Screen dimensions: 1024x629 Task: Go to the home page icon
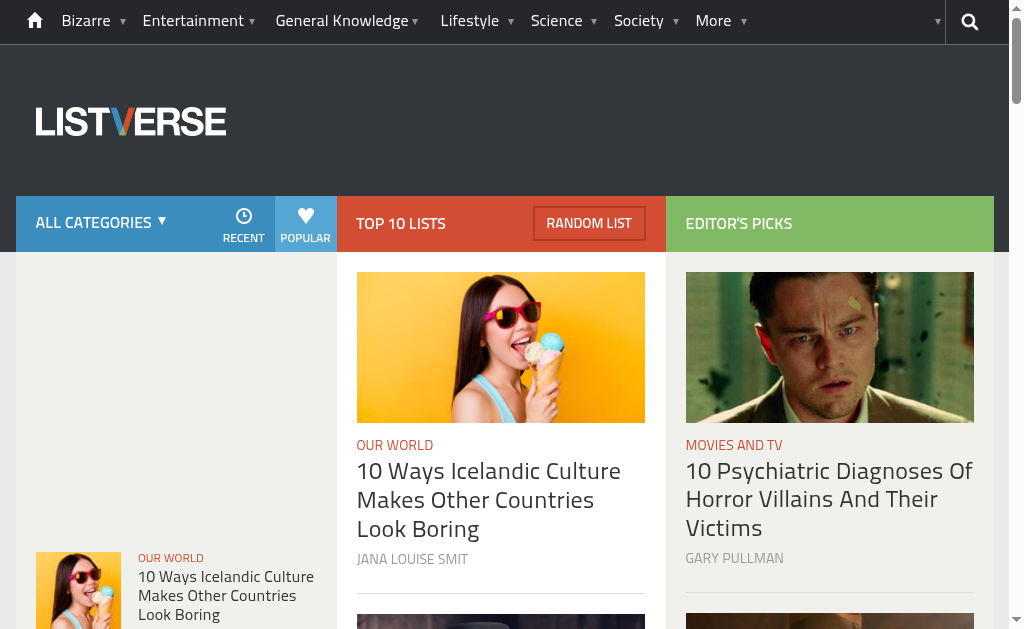click(x=35, y=21)
